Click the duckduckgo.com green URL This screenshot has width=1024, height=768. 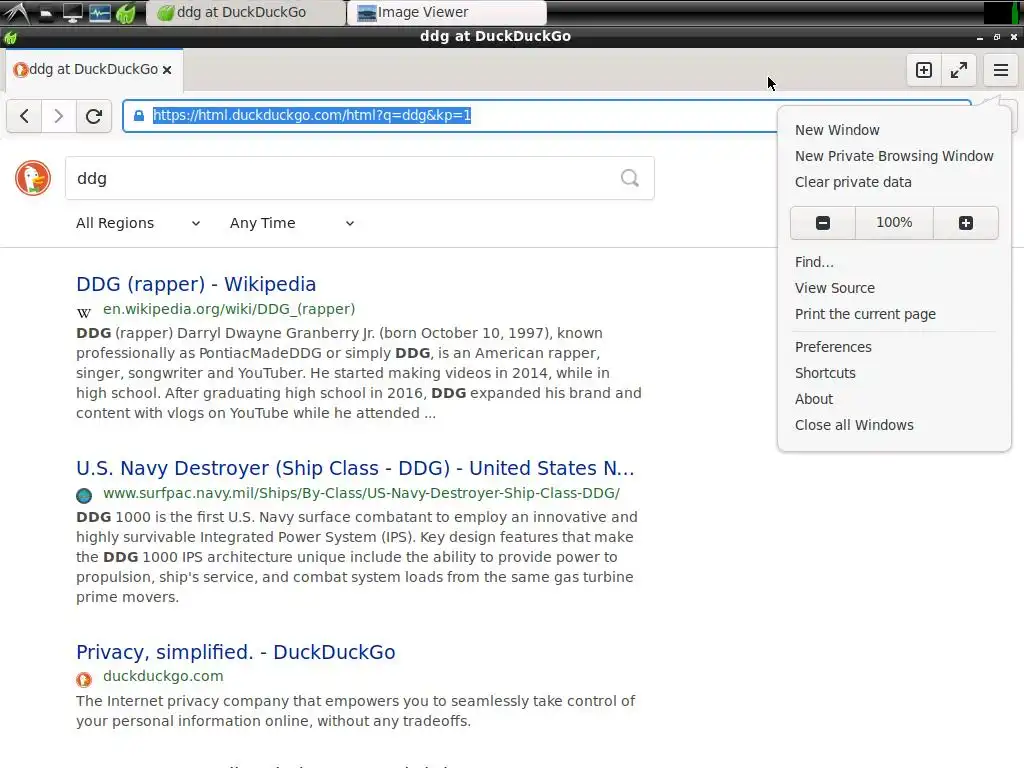click(163, 676)
